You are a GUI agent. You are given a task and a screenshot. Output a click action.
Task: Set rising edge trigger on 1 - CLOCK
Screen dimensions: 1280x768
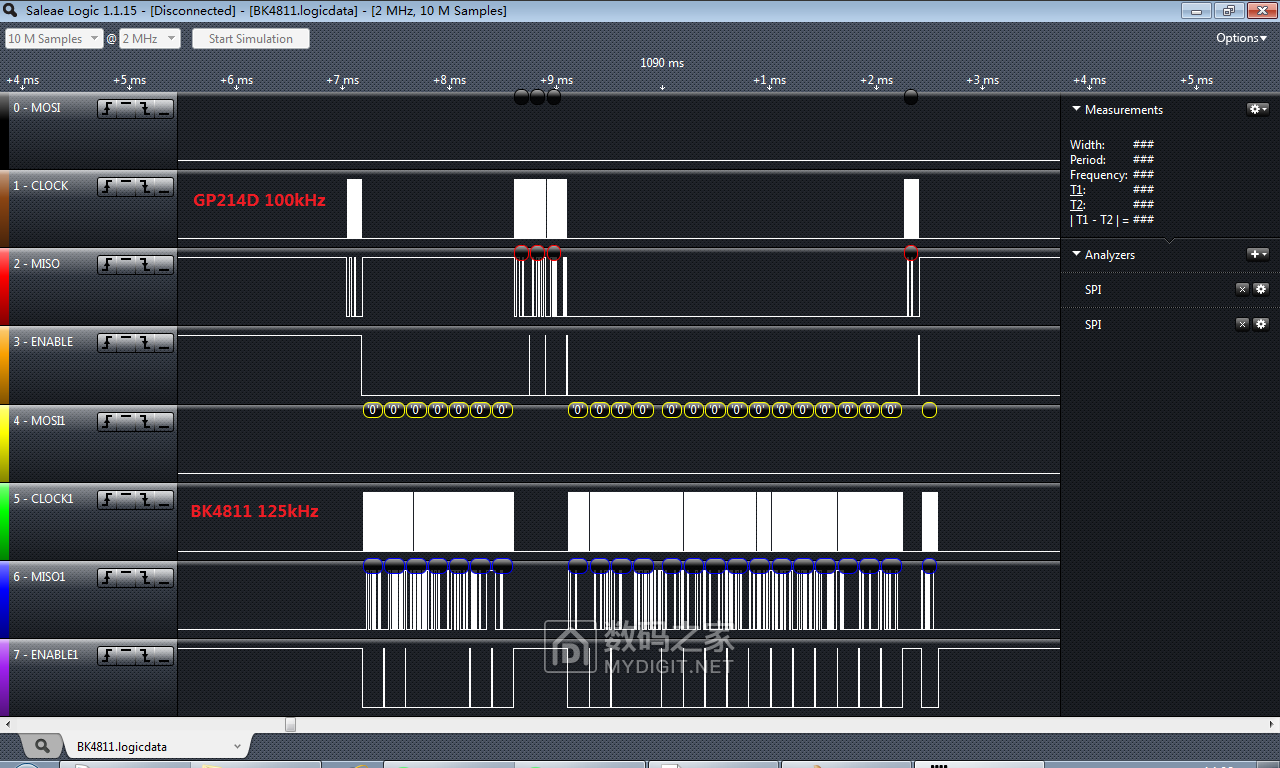click(107, 187)
